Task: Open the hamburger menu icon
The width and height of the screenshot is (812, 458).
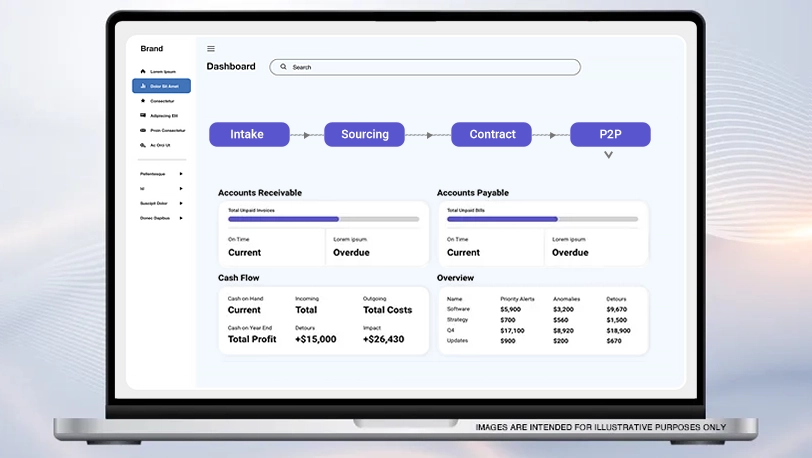Action: 211,48
